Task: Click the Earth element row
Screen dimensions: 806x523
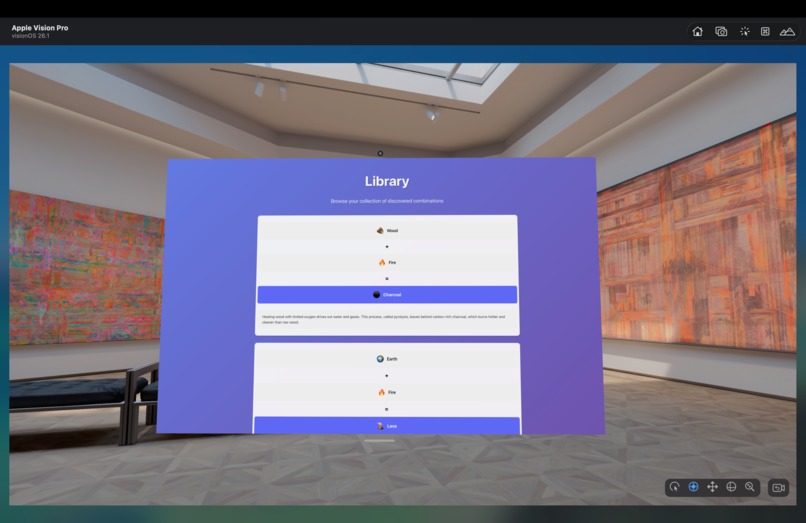Action: (x=387, y=358)
